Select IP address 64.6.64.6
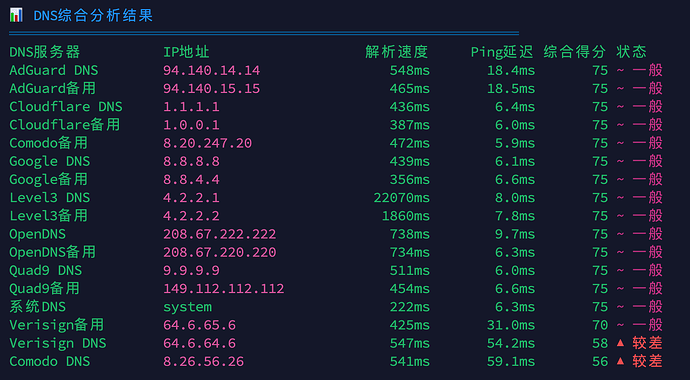Image resolution: width=690 pixels, height=380 pixels. (x=199, y=343)
